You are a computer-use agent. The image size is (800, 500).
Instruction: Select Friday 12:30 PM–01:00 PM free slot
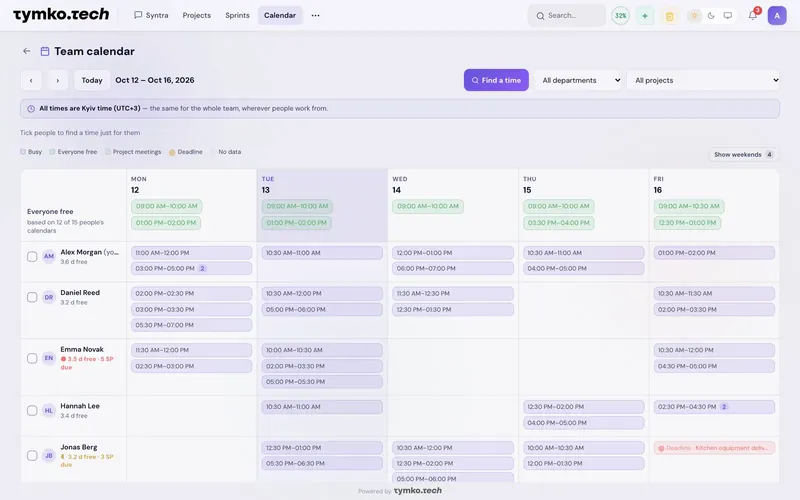(x=687, y=222)
